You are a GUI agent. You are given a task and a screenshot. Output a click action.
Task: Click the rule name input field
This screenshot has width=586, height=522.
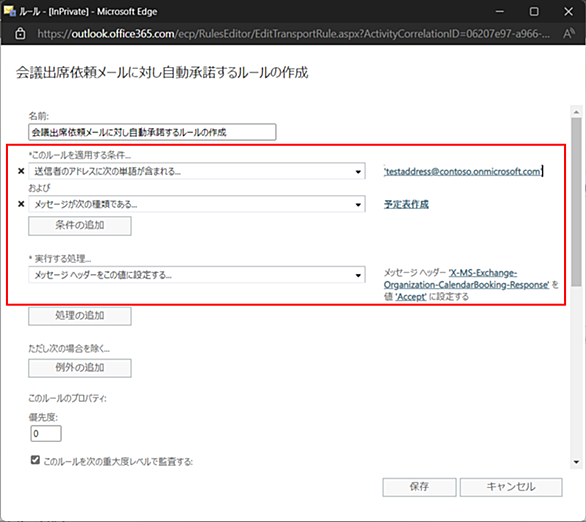pyautogui.click(x=152, y=132)
